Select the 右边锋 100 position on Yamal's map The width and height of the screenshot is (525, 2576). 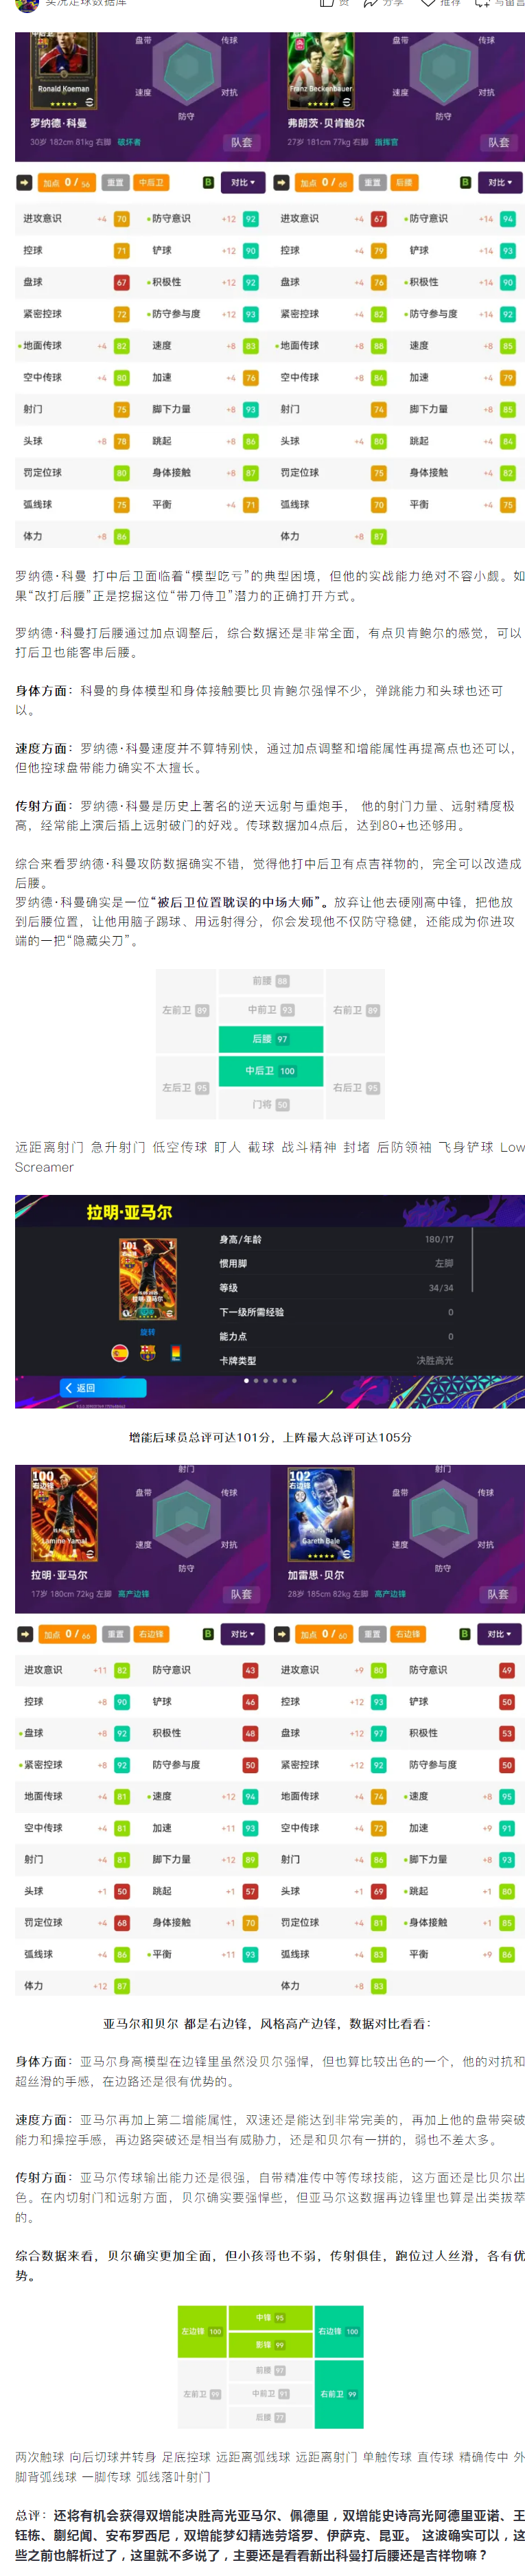339,2331
